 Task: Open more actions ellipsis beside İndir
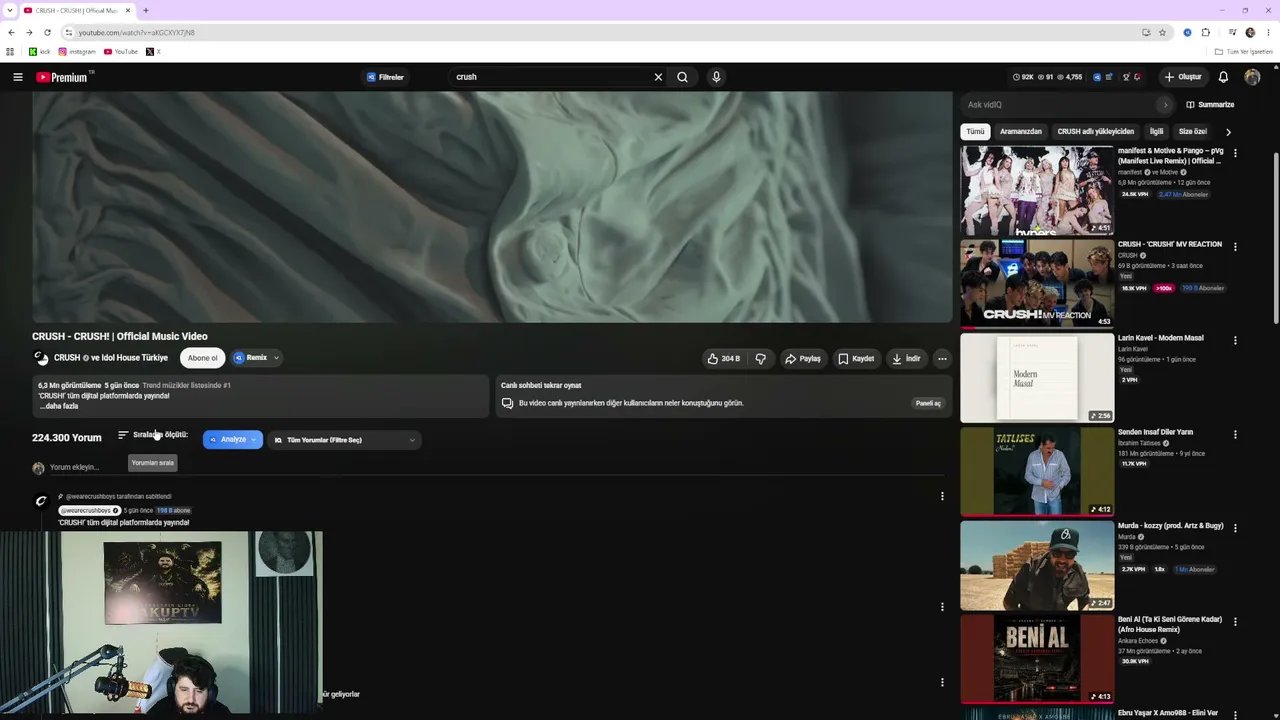point(942,358)
